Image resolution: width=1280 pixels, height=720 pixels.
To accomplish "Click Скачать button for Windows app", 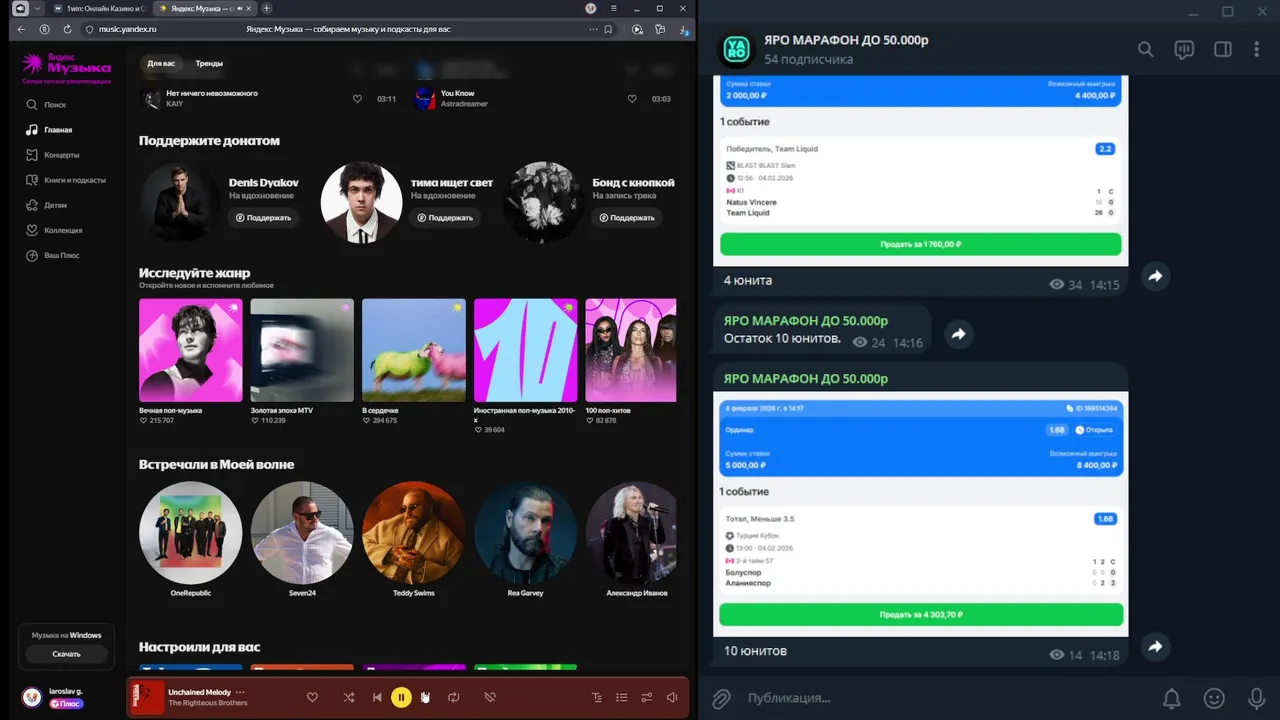I will 66,654.
